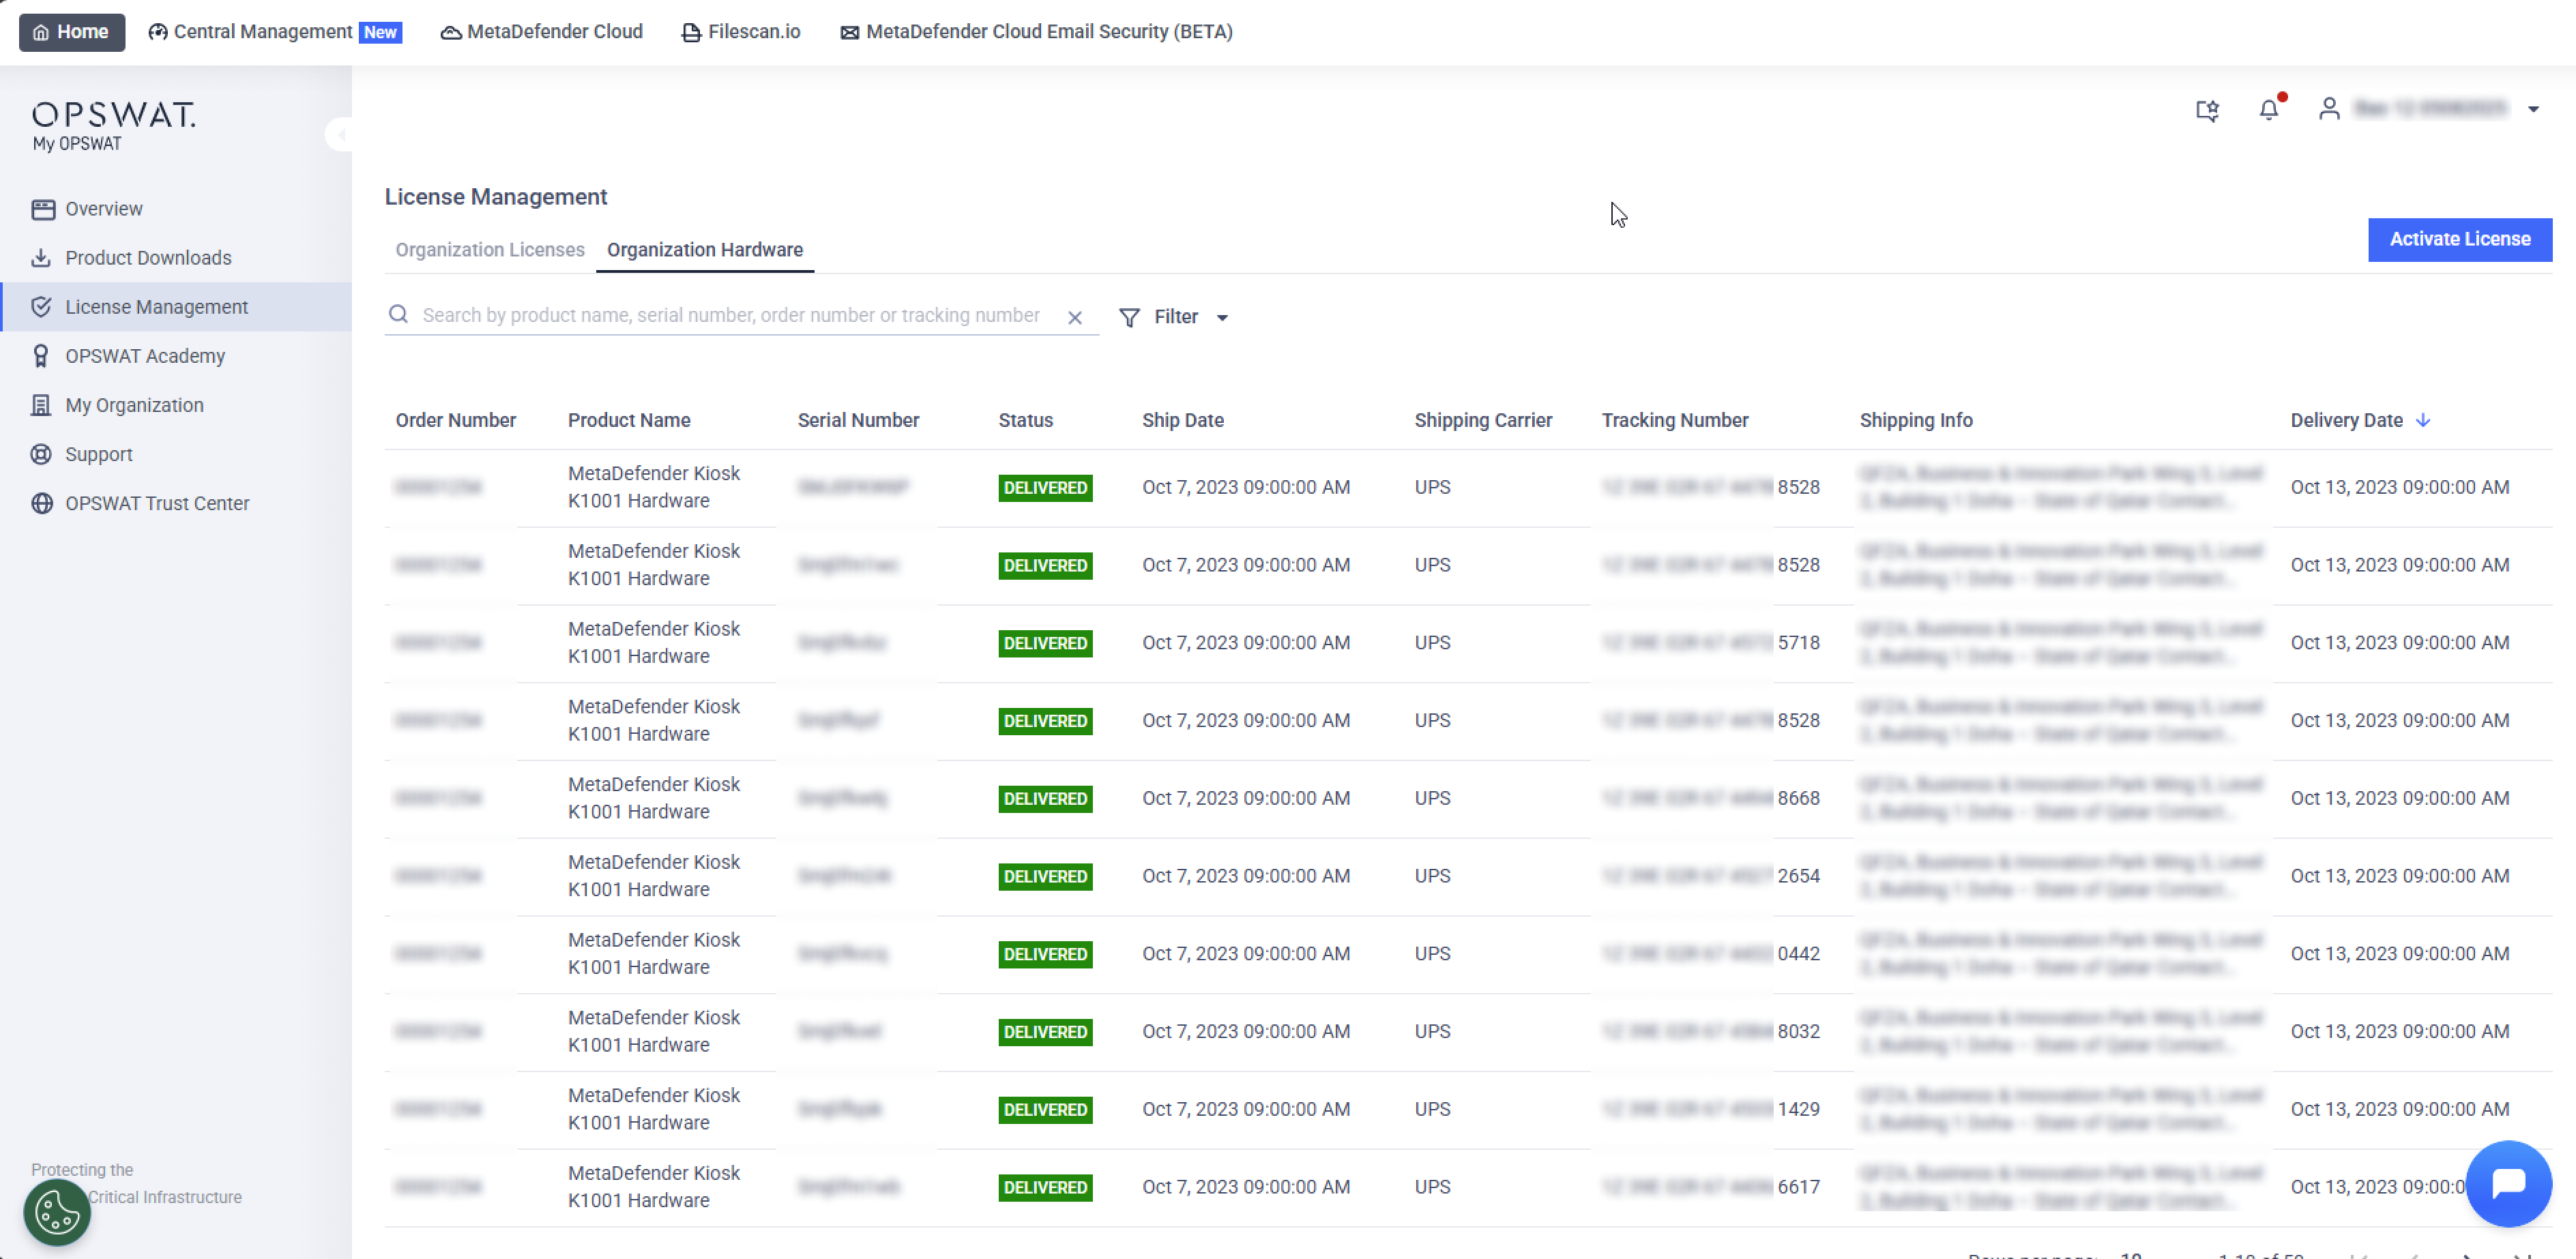Viewport: 2576px width, 1259px height.
Task: Click the Home button in top bar
Action: coord(71,32)
